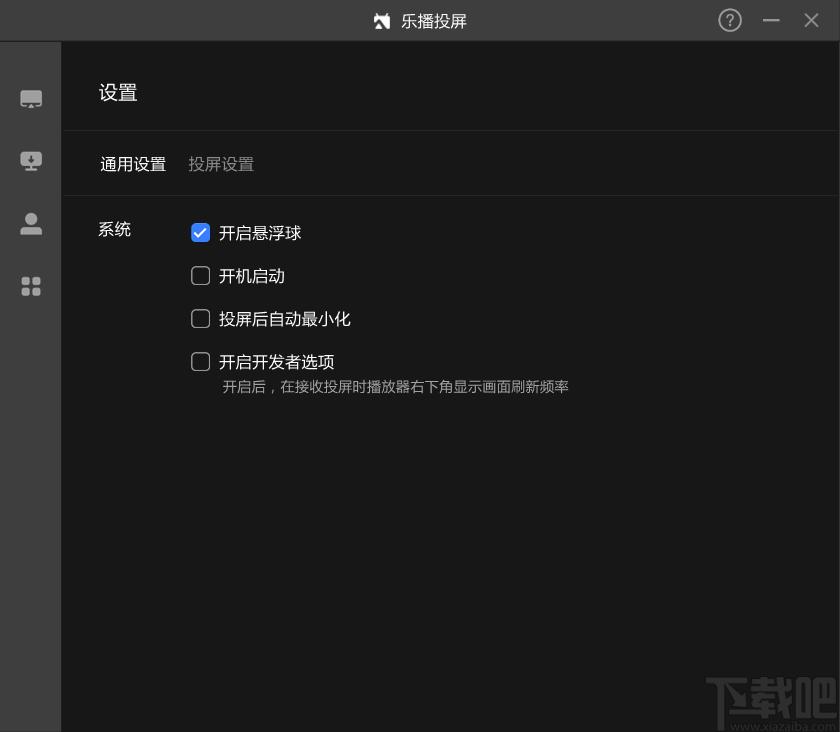
Task: Open the user account icon in sidebar
Action: click(x=31, y=224)
